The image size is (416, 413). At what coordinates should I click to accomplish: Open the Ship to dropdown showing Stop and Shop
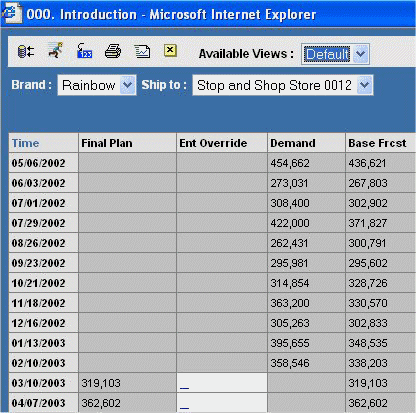coord(283,85)
